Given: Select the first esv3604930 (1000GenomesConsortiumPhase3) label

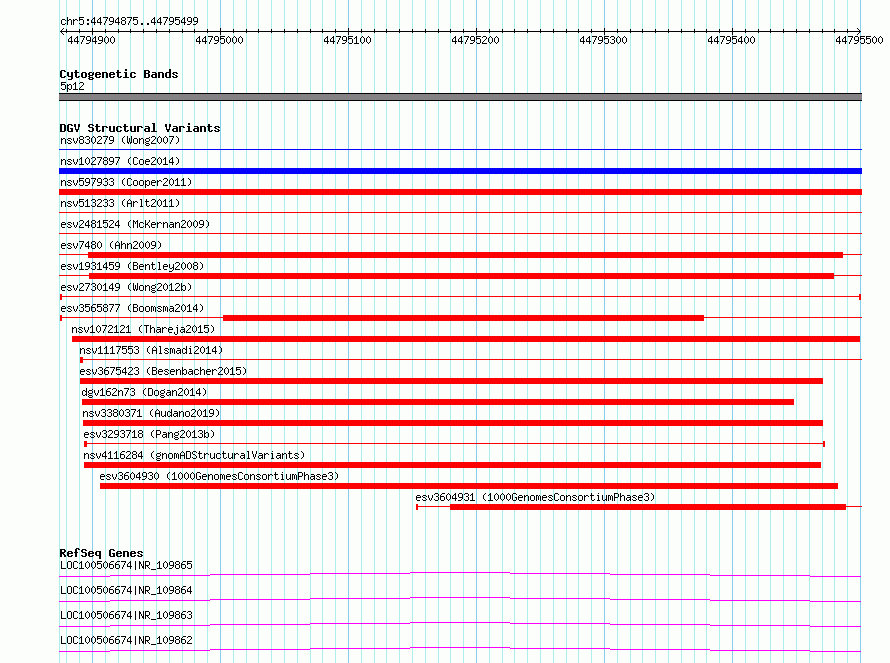Looking at the screenshot, I should click(x=219, y=476).
